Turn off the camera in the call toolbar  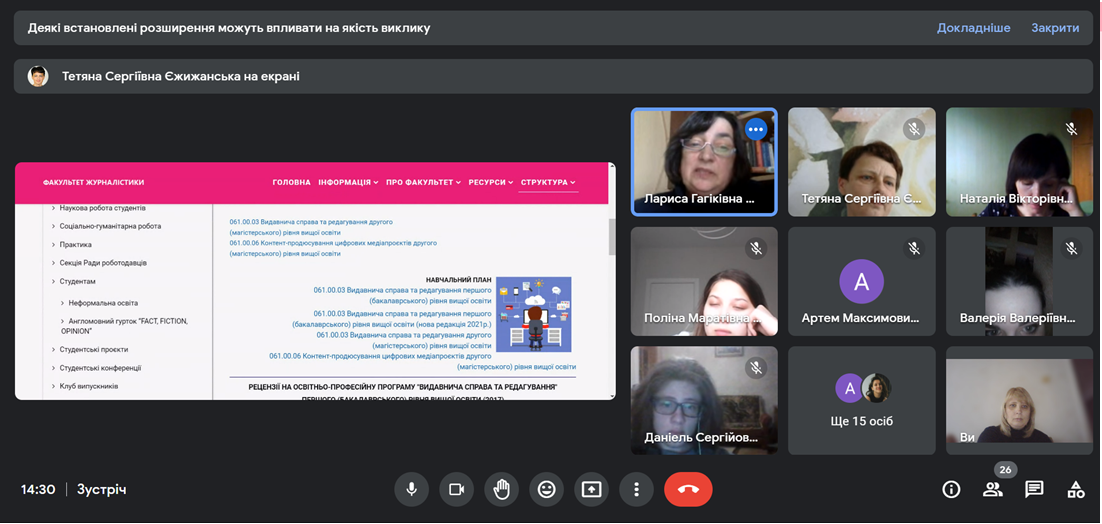tap(457, 490)
